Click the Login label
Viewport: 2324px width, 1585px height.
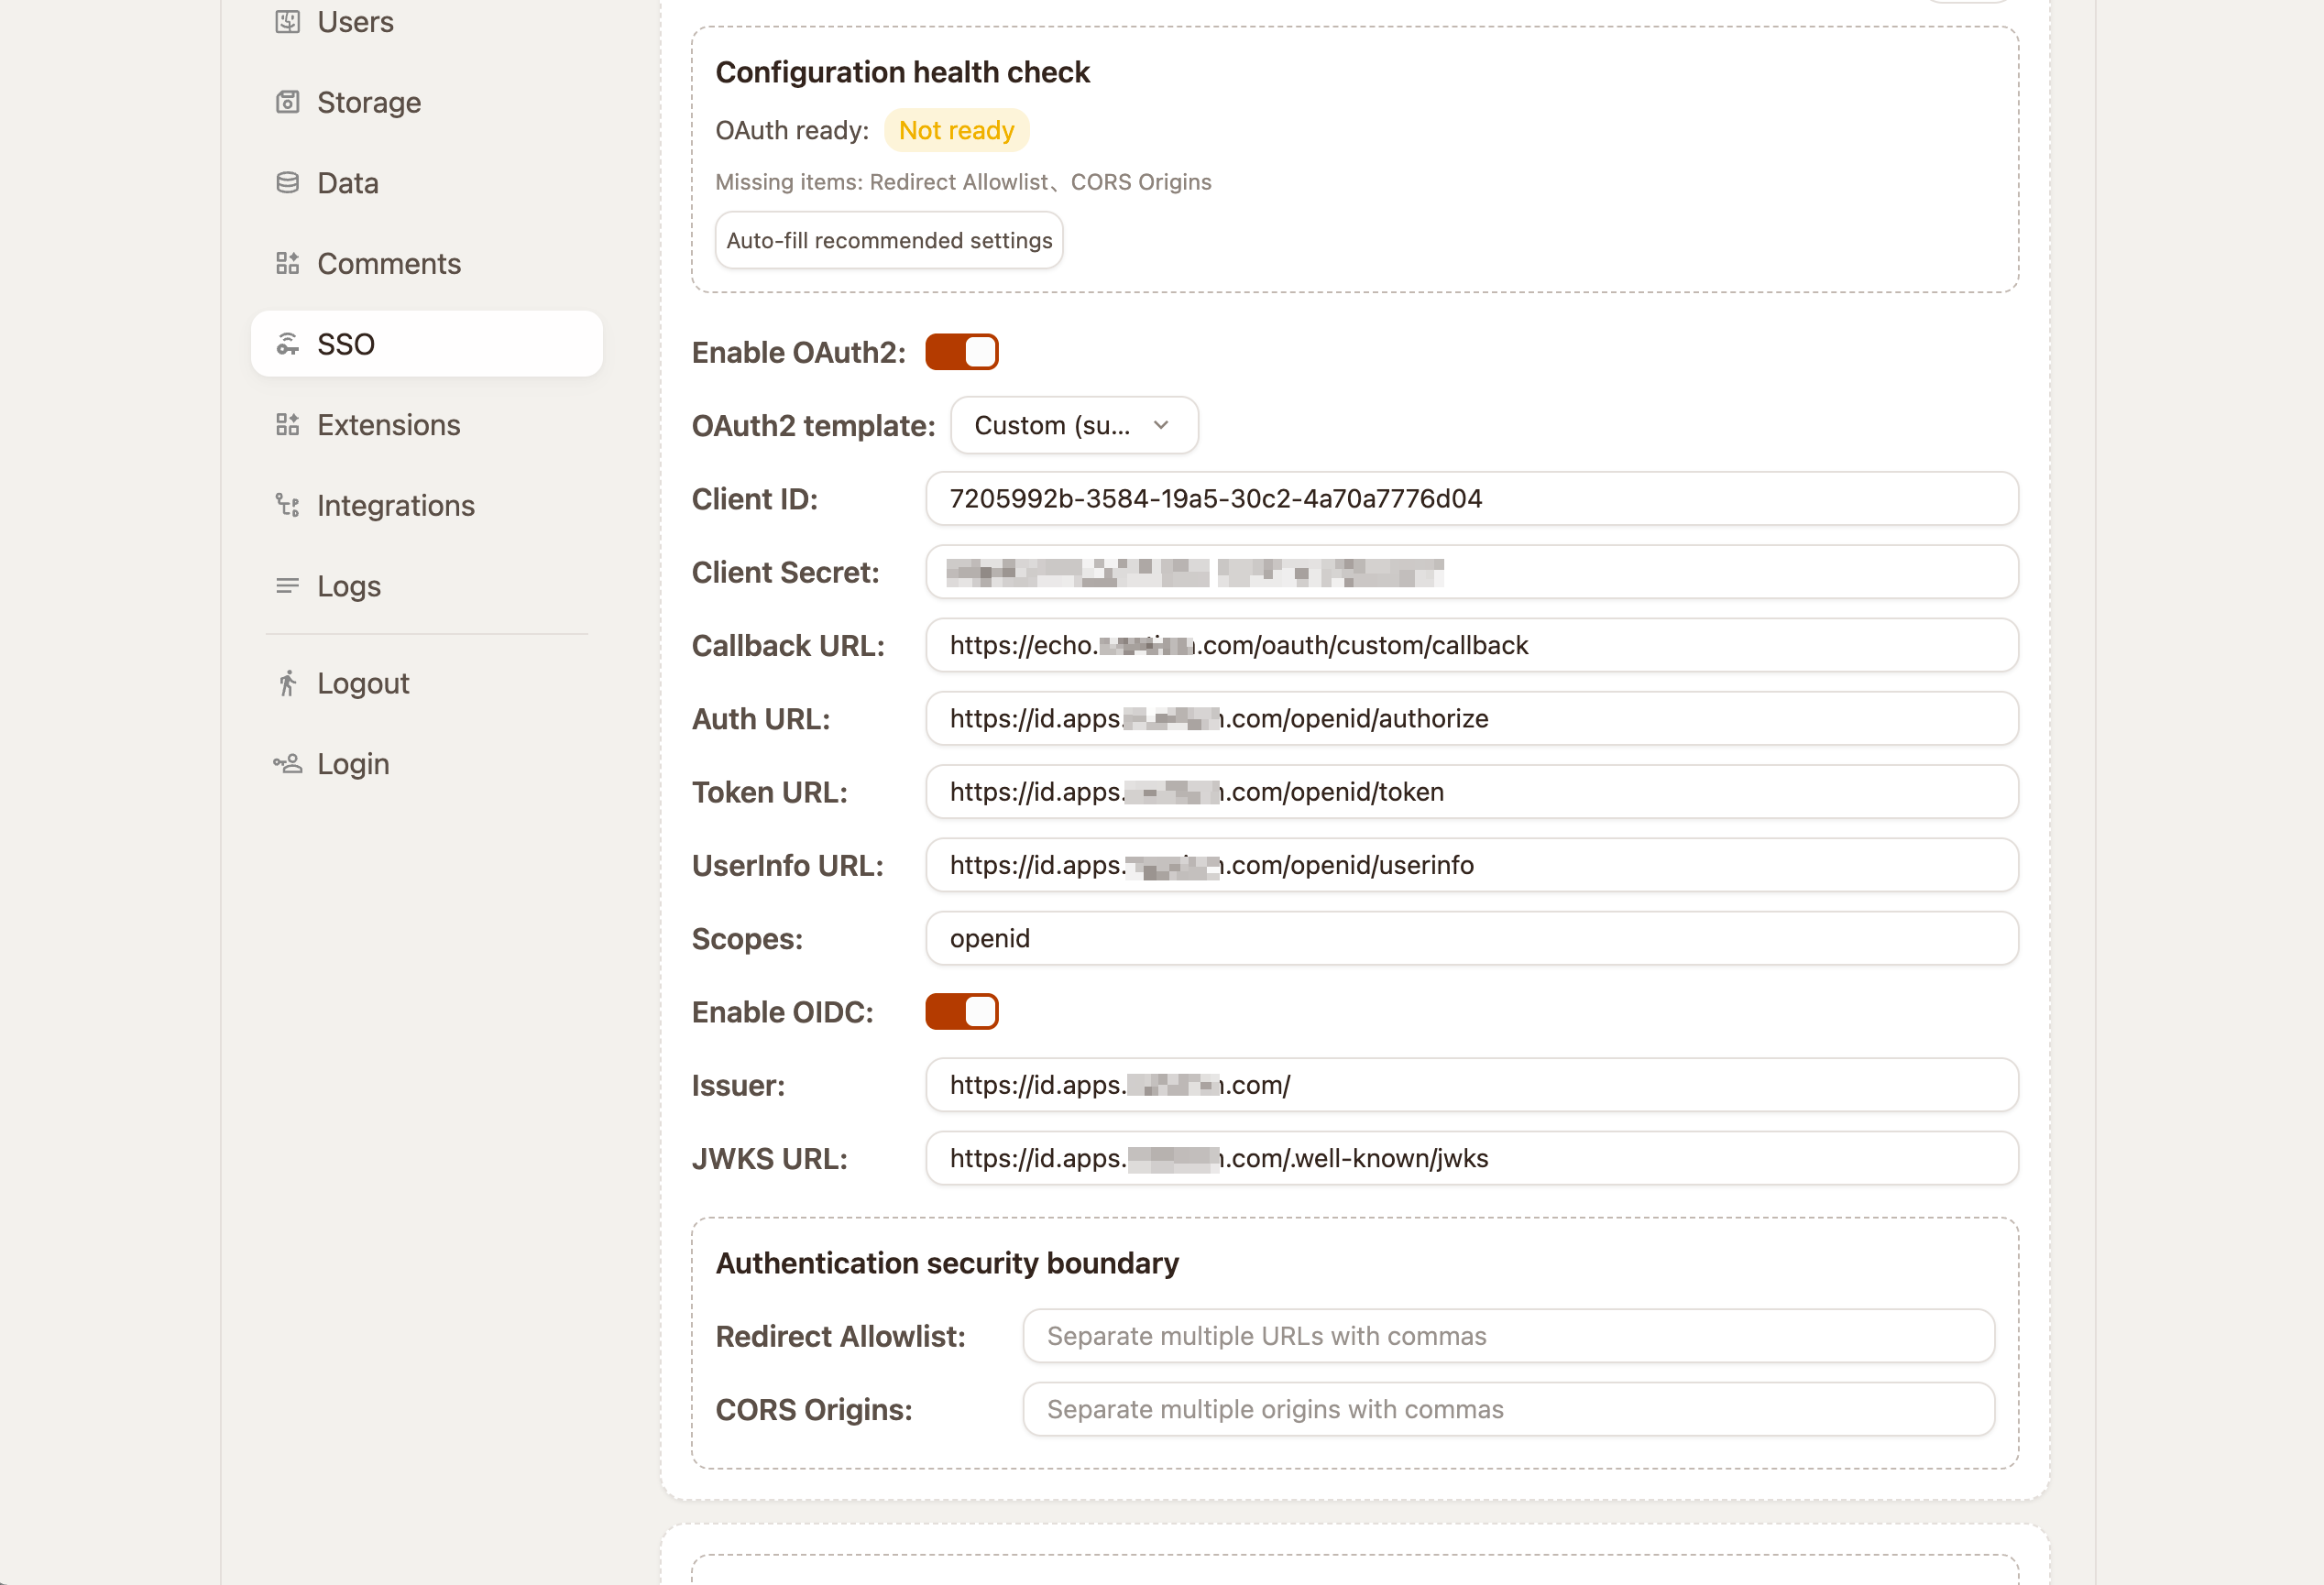point(353,764)
